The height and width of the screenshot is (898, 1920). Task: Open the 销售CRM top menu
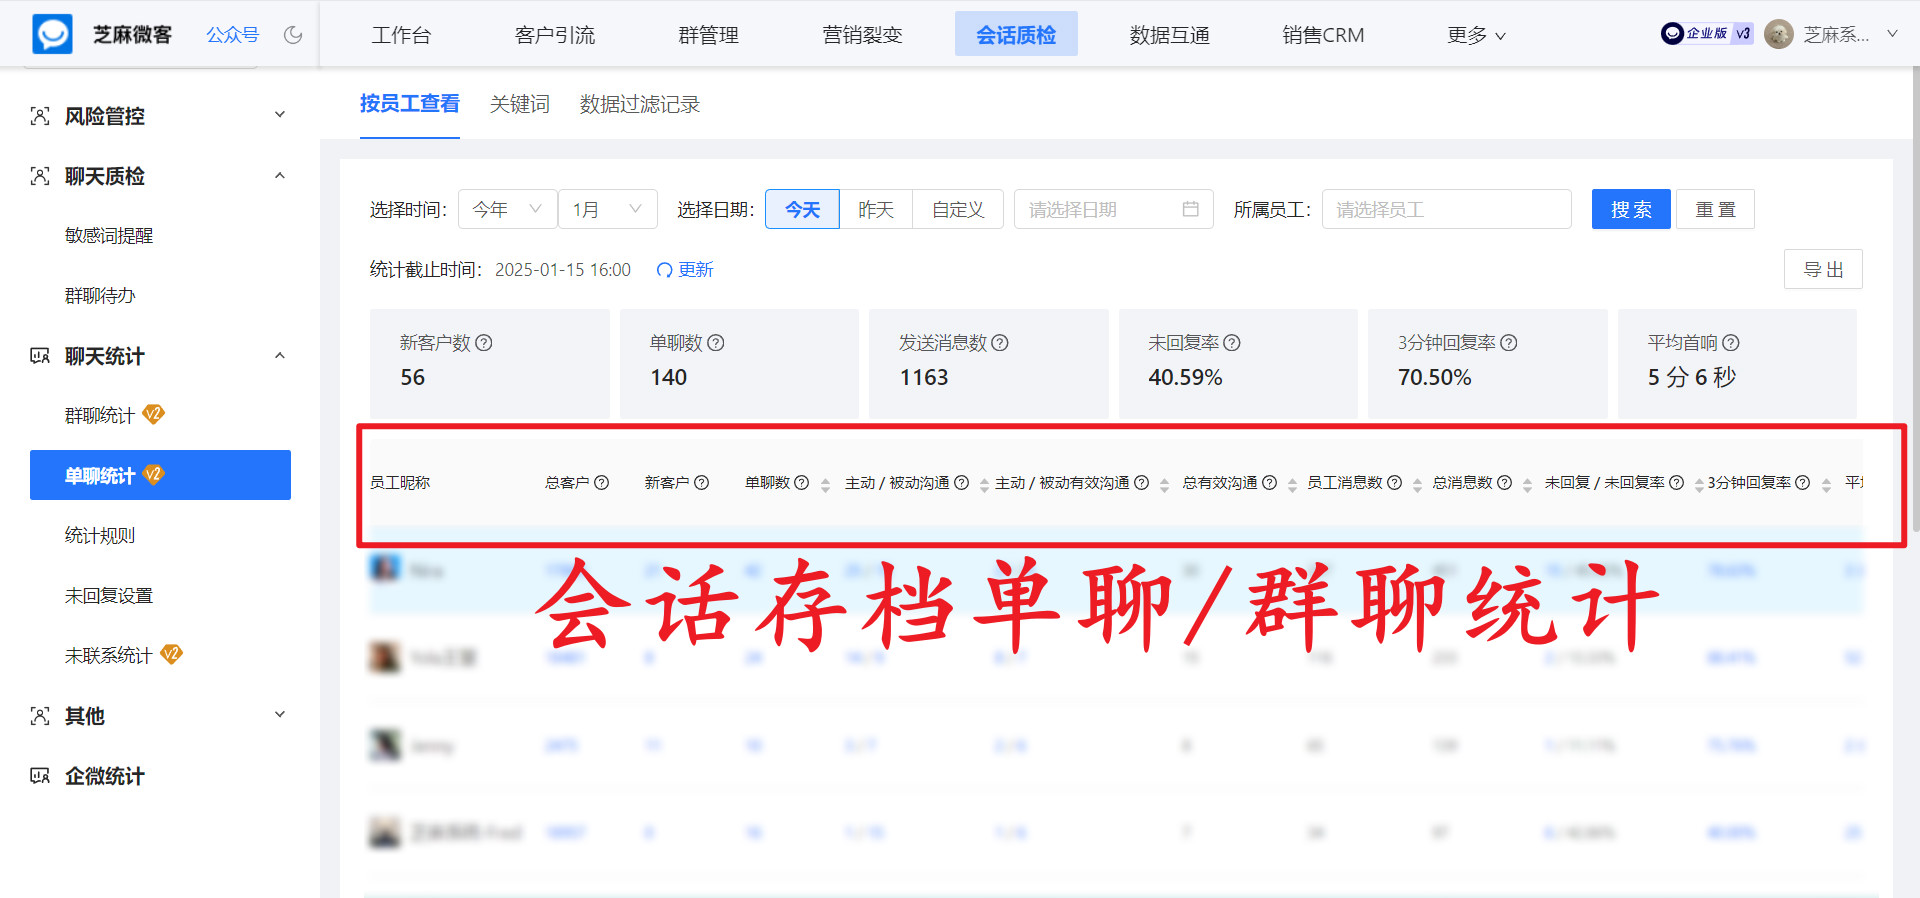tap(1323, 35)
